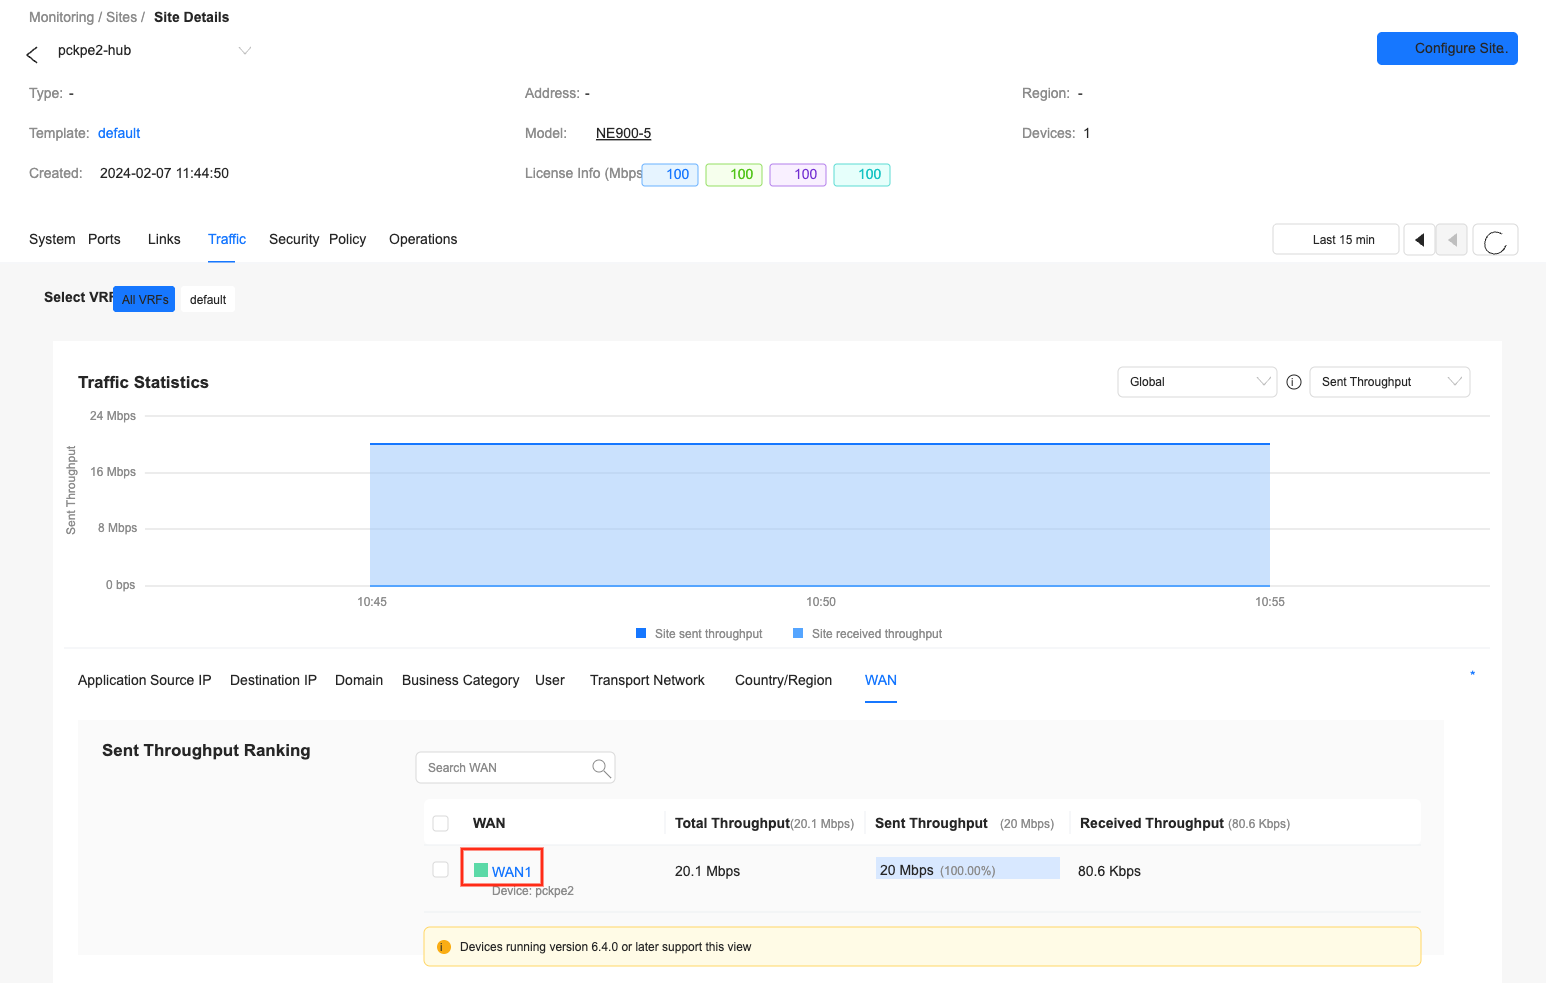The height and width of the screenshot is (983, 1546).
Task: Switch to the Source IP ranking tab
Action: pyautogui.click(x=181, y=680)
